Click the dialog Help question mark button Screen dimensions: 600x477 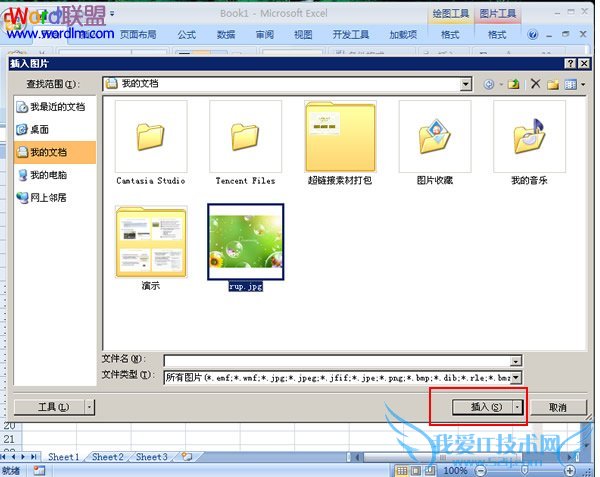570,63
